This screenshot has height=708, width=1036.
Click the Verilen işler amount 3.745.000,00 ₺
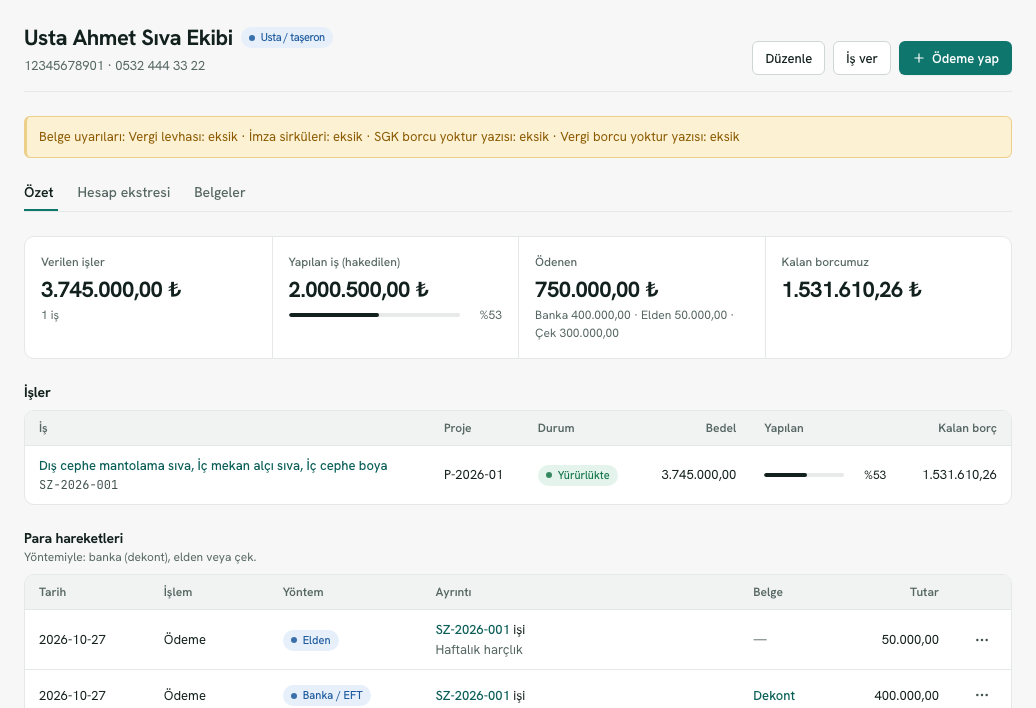click(111, 289)
